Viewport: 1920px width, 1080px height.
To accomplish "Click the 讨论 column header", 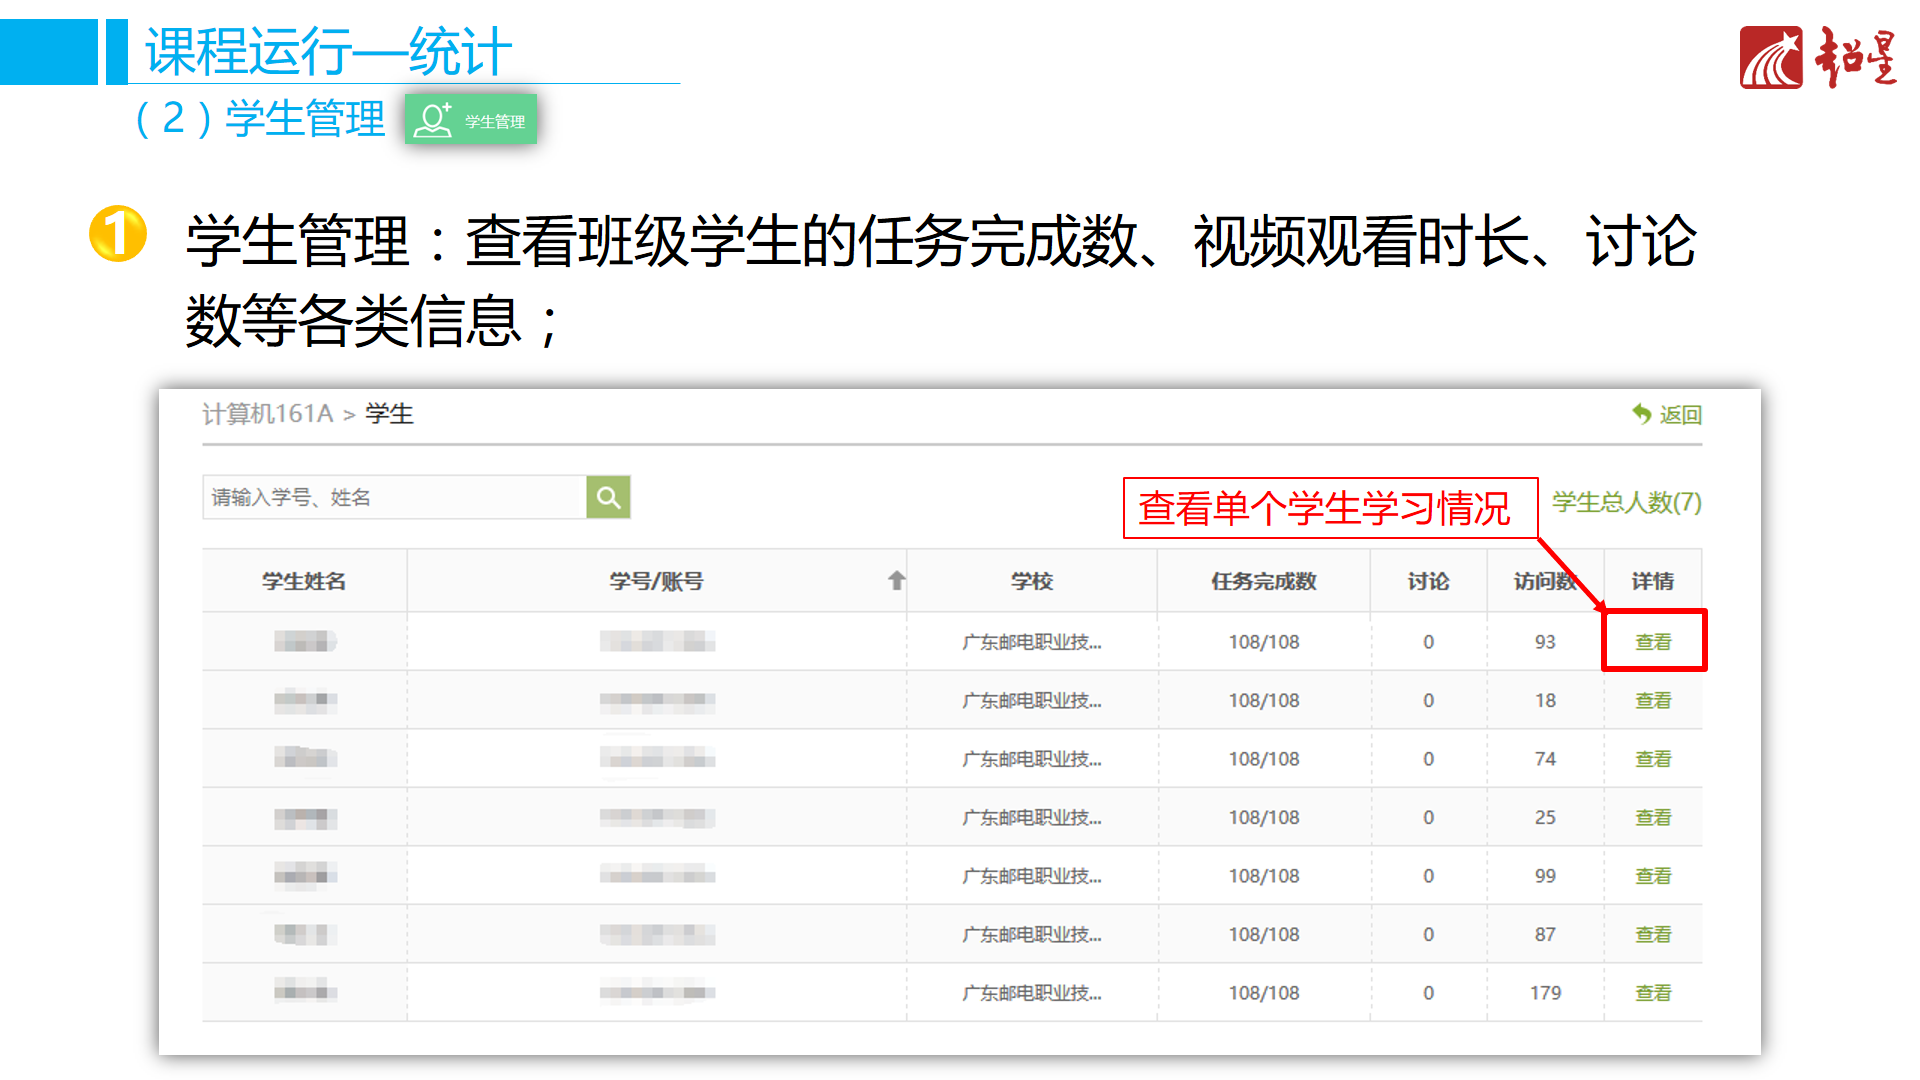I will [x=1427, y=581].
